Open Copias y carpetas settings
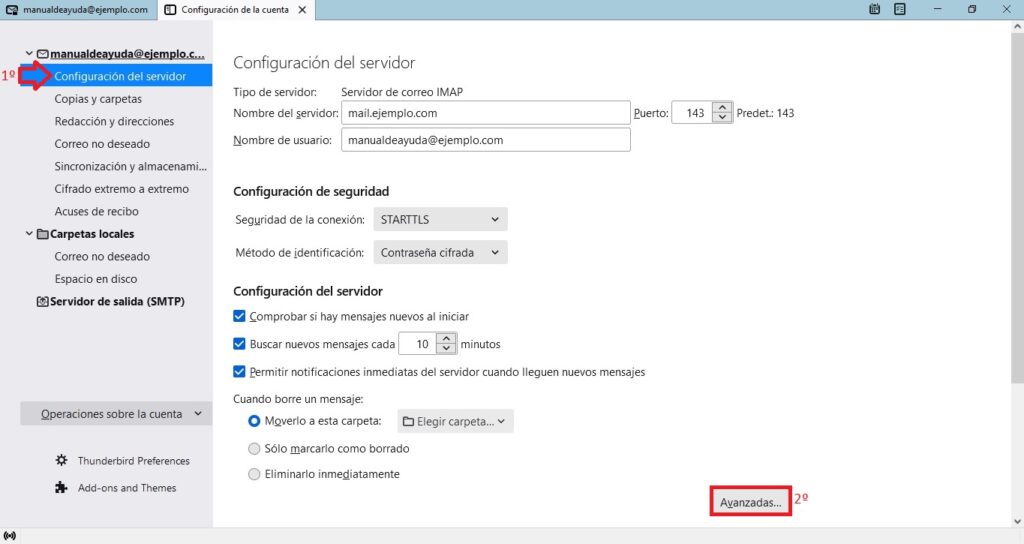The width and height of the screenshot is (1024, 544). point(98,99)
